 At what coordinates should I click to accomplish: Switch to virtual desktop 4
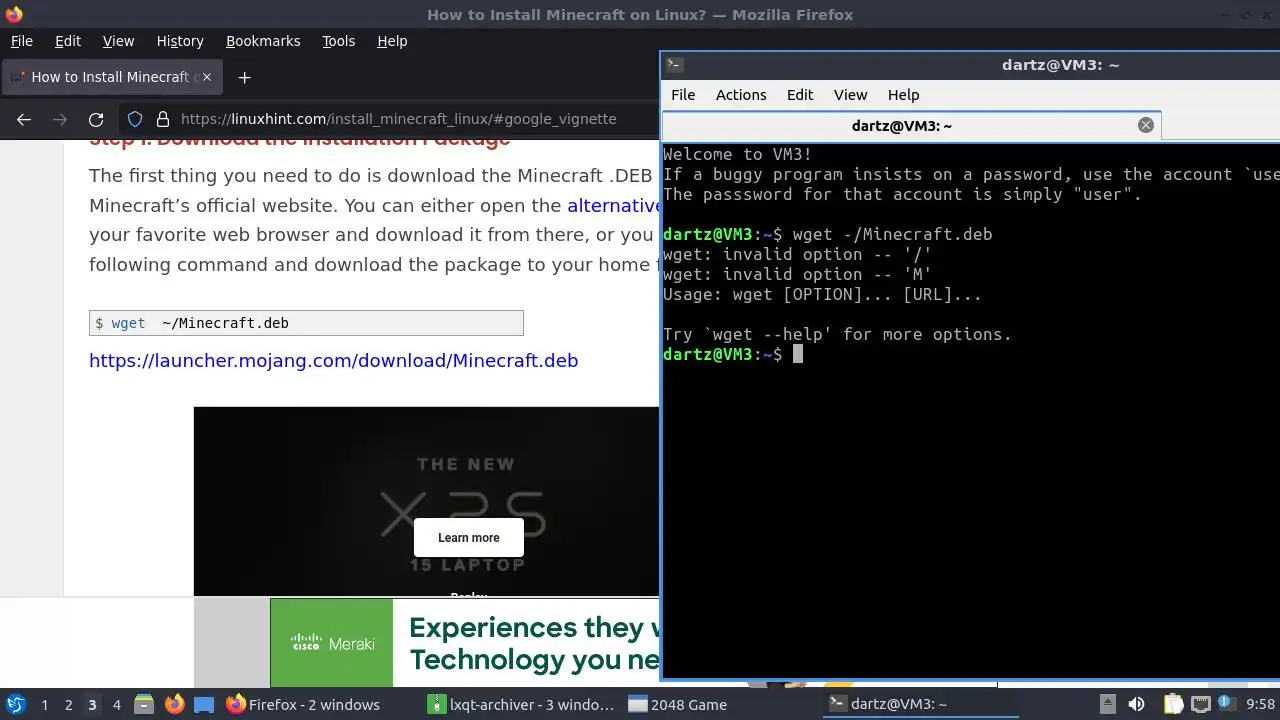click(116, 705)
